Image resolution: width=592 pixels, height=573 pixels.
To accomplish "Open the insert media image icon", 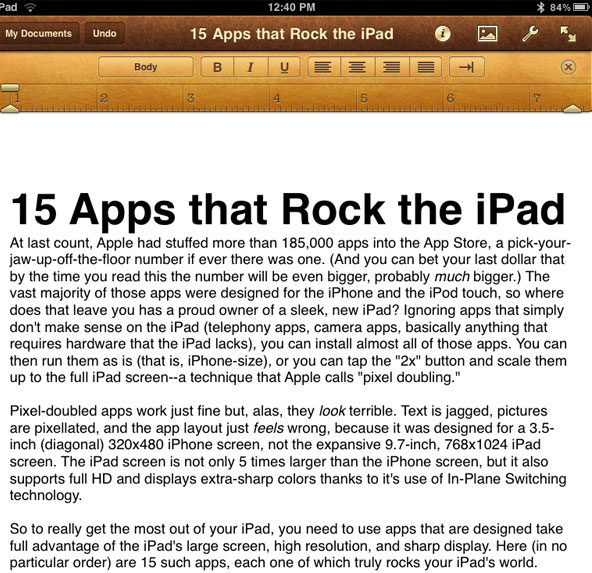I will click(487, 34).
